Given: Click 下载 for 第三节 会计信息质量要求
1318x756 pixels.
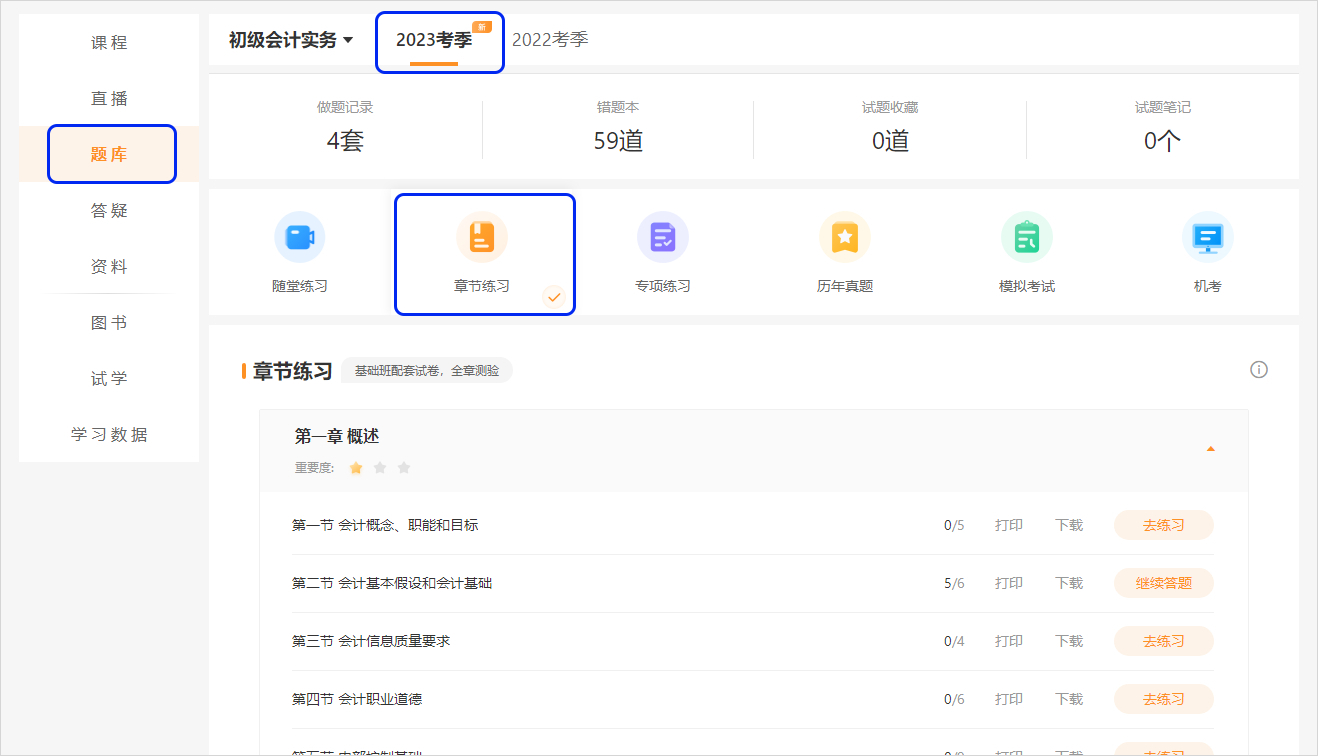Looking at the screenshot, I should [1068, 640].
